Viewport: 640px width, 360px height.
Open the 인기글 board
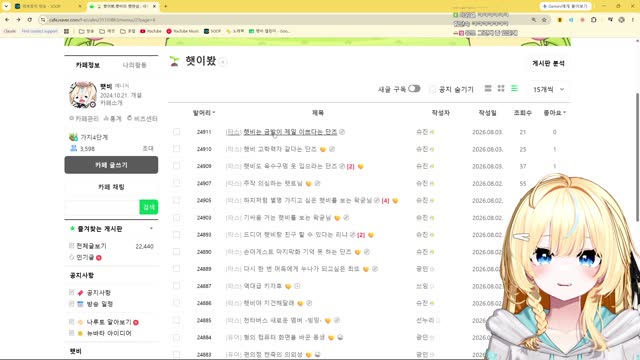[x=85, y=257]
